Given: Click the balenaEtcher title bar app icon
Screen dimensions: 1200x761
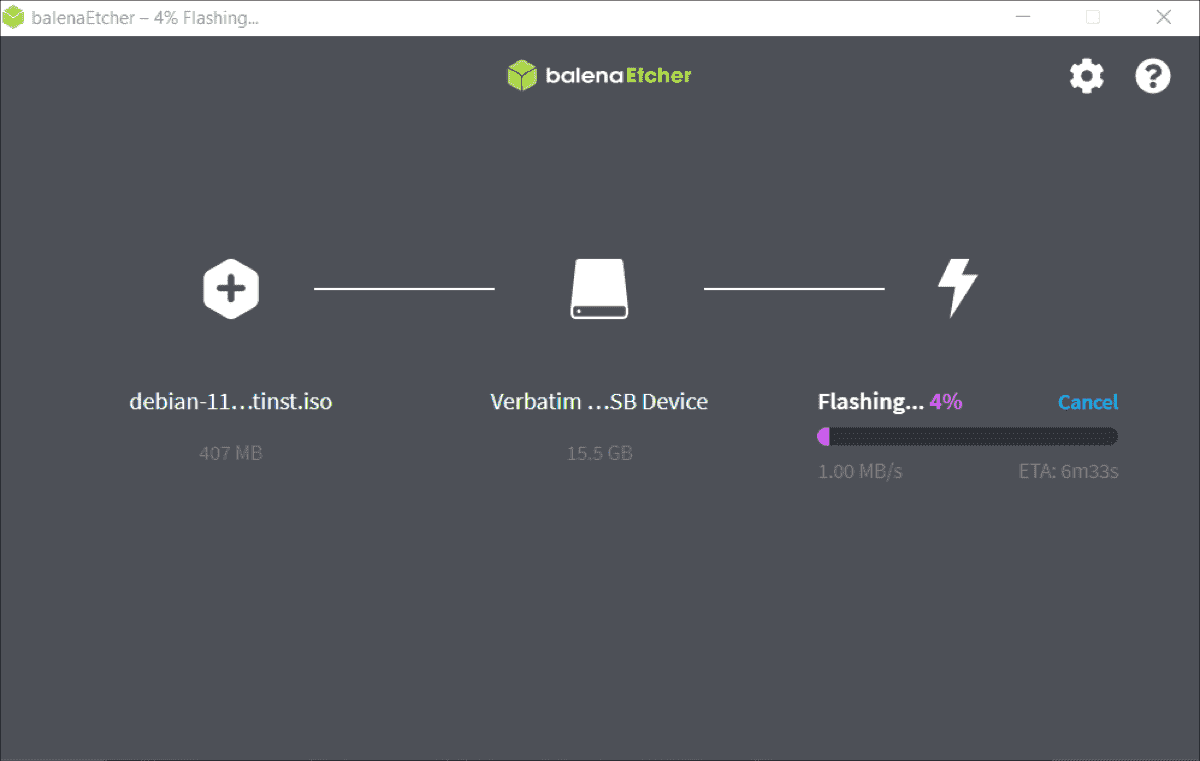Looking at the screenshot, I should coord(14,18).
